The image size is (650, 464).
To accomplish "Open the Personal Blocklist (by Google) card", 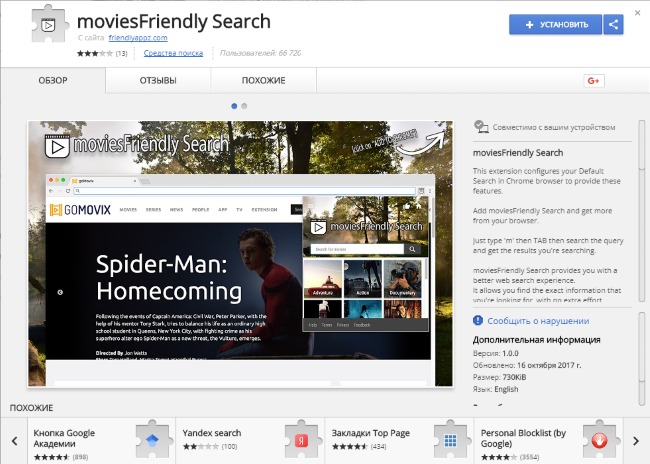I will [548, 441].
